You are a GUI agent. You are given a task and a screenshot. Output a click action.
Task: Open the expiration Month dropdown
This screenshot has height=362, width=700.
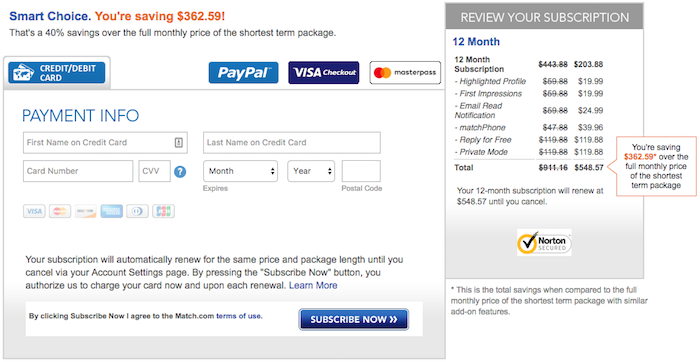tap(240, 171)
